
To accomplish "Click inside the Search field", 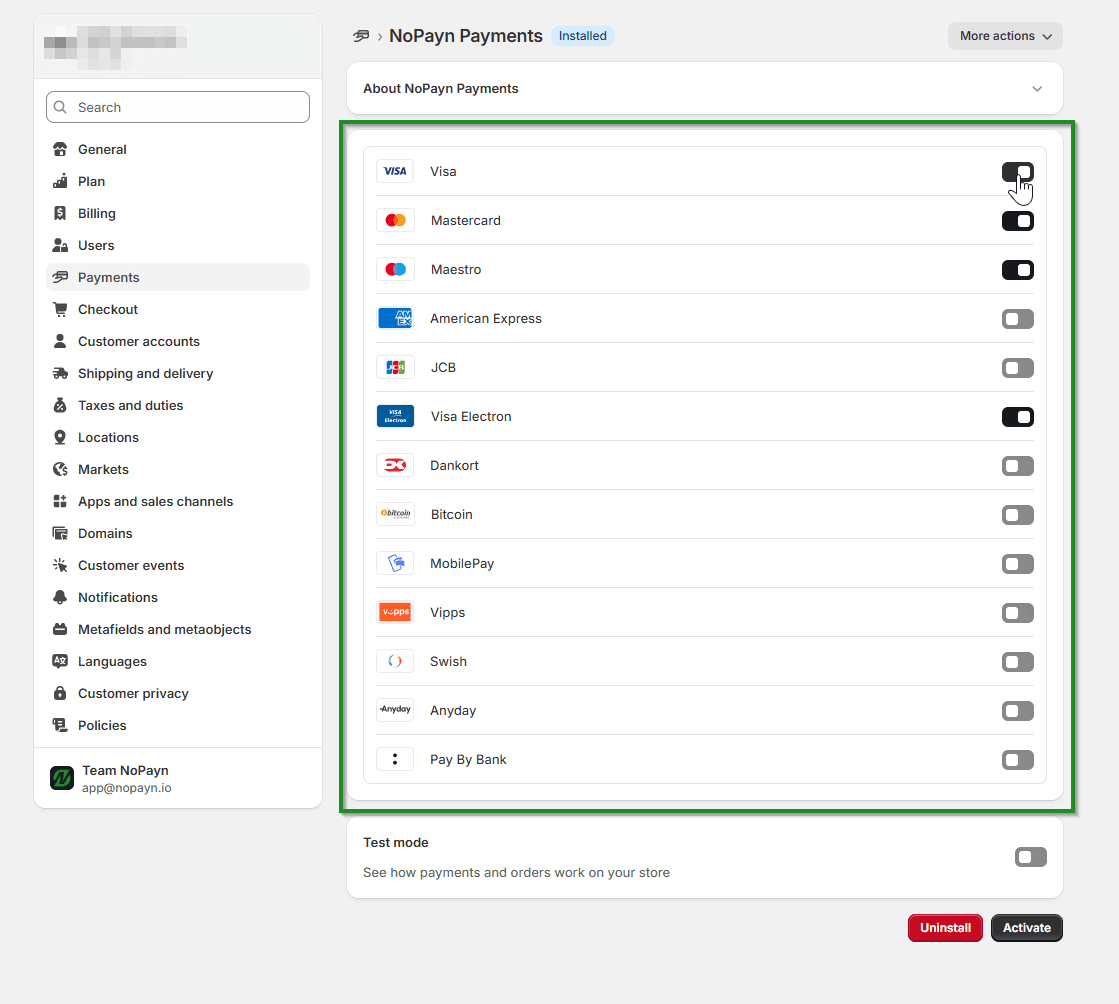I will coord(177,107).
